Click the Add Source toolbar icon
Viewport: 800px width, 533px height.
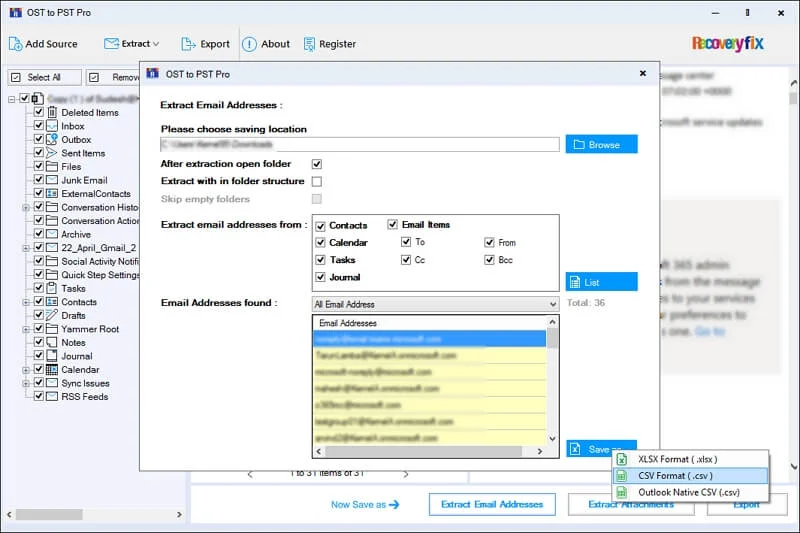[16, 44]
